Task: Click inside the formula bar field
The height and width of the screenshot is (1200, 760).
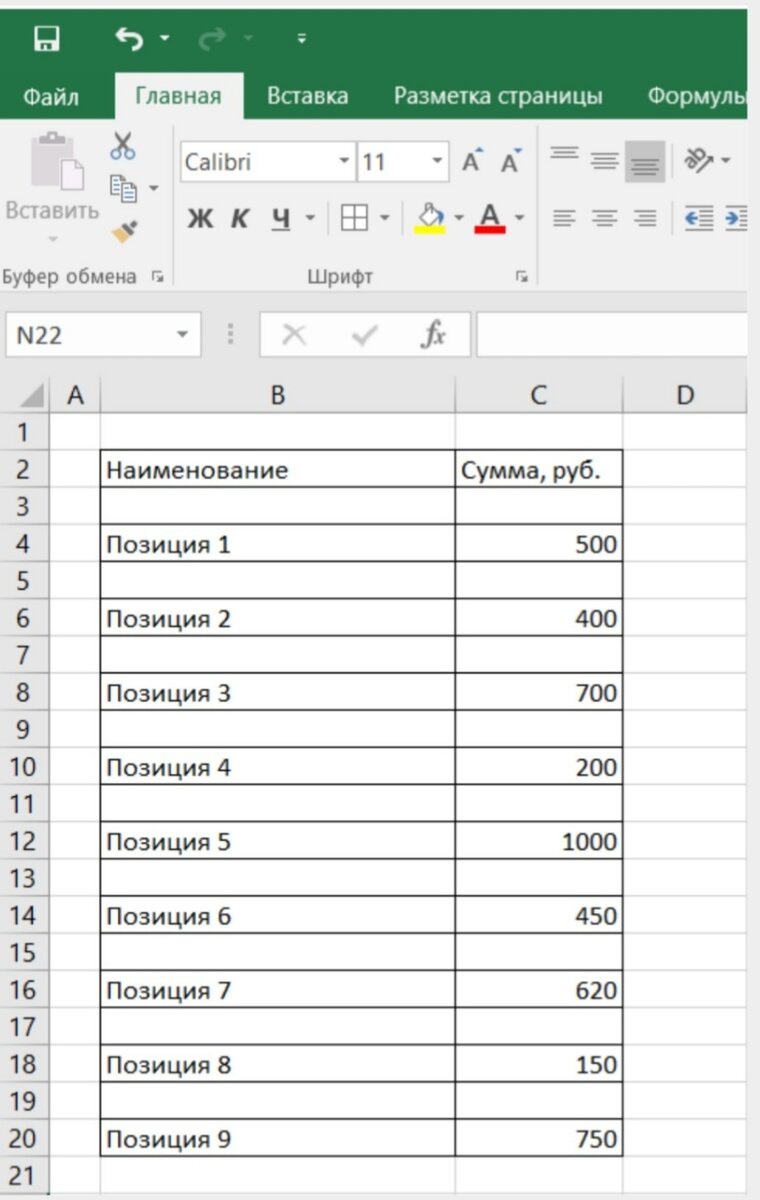Action: (612, 335)
